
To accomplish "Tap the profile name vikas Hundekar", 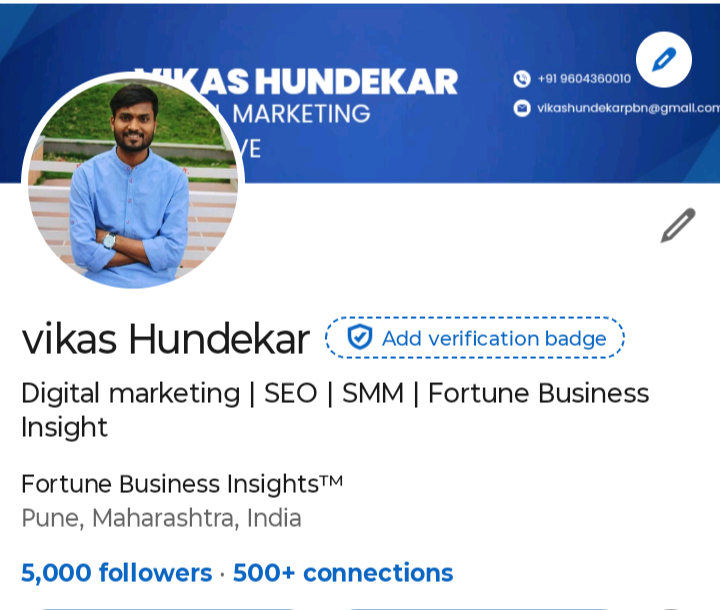I will 165,340.
